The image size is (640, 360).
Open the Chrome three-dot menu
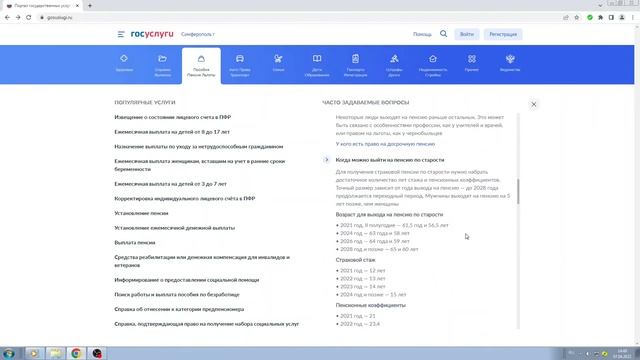[x=633, y=18]
